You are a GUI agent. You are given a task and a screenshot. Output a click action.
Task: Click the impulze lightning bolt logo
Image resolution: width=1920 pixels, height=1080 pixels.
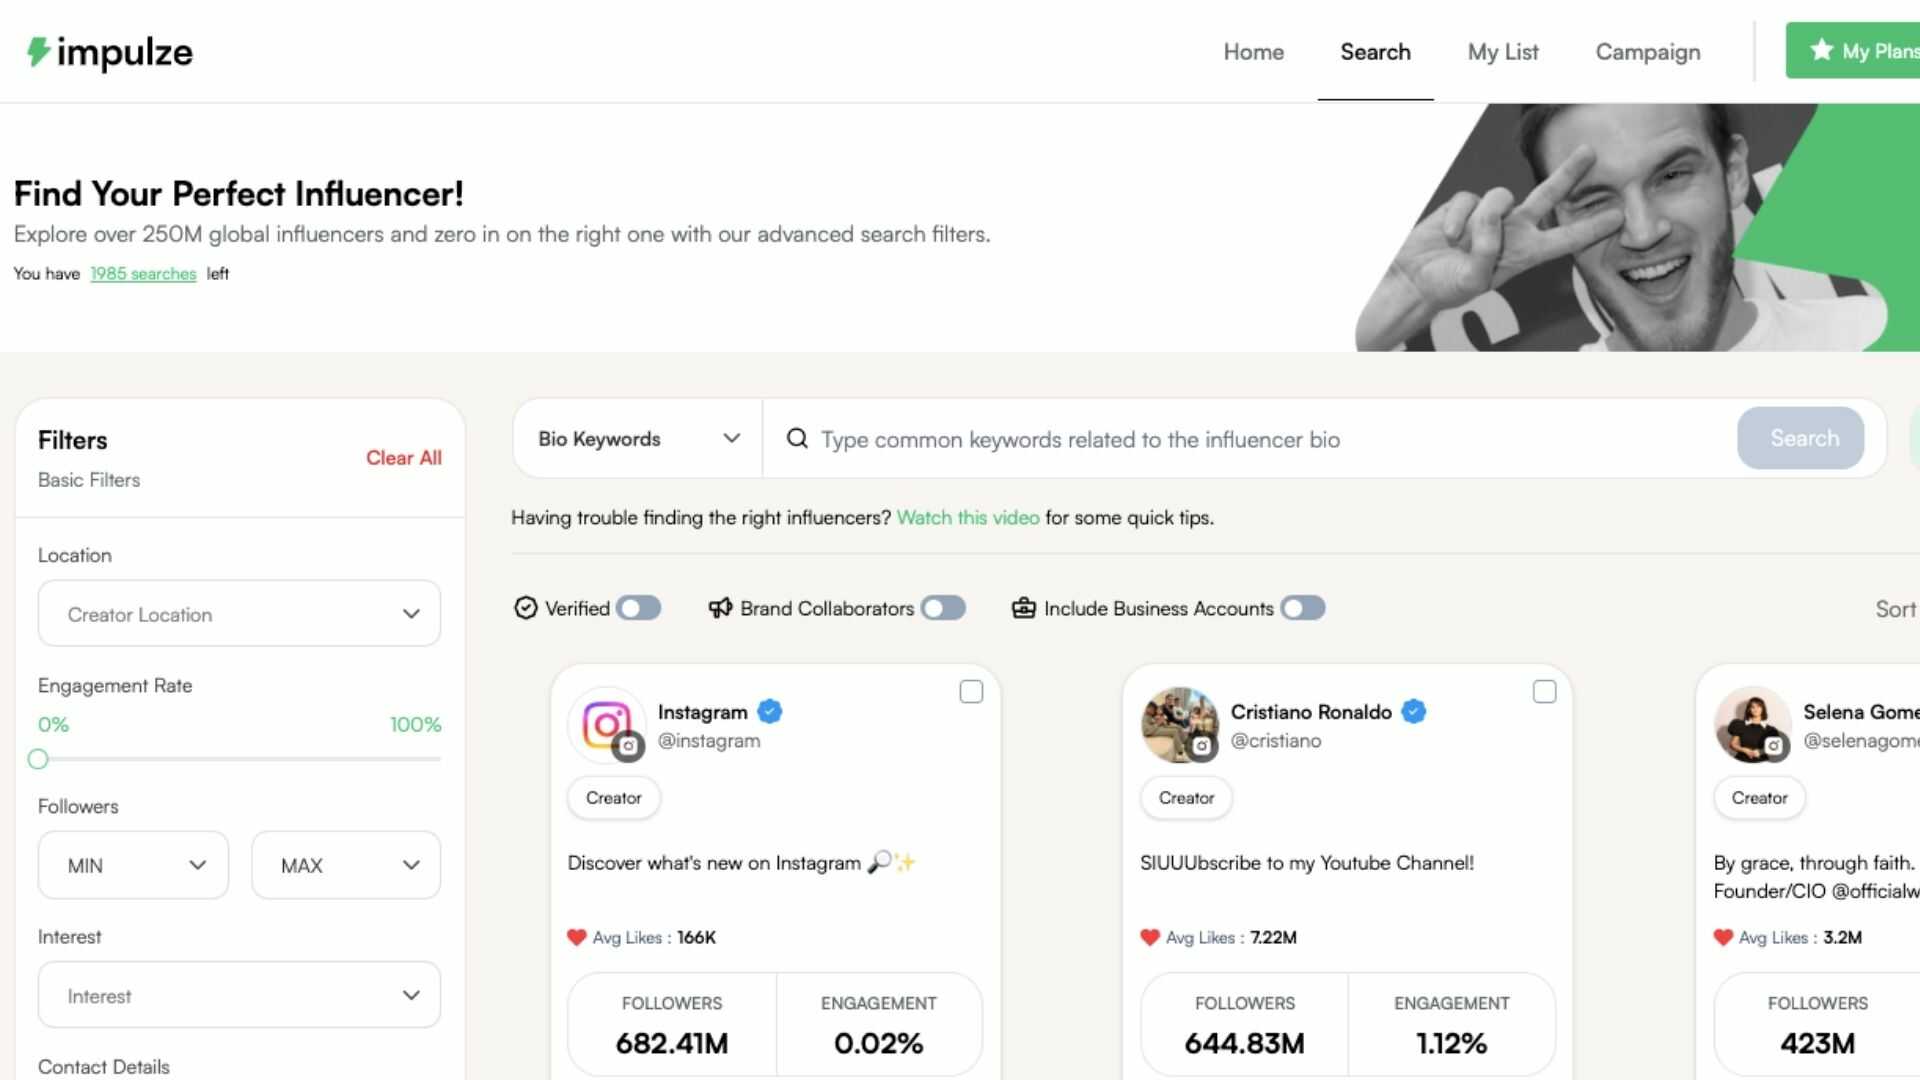pyautogui.click(x=38, y=52)
